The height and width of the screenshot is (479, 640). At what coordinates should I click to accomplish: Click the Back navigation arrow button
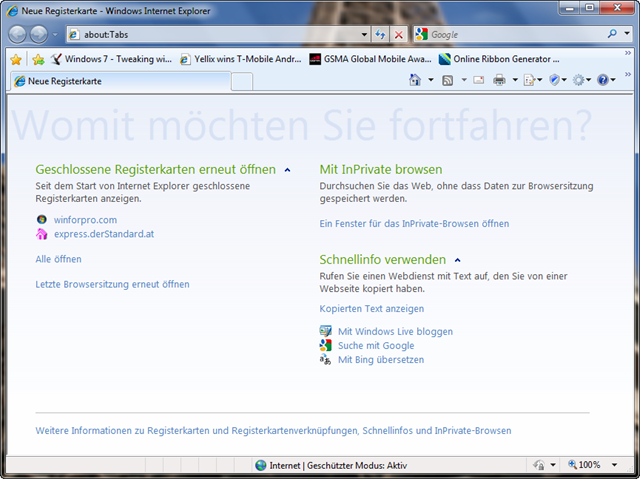coord(18,34)
